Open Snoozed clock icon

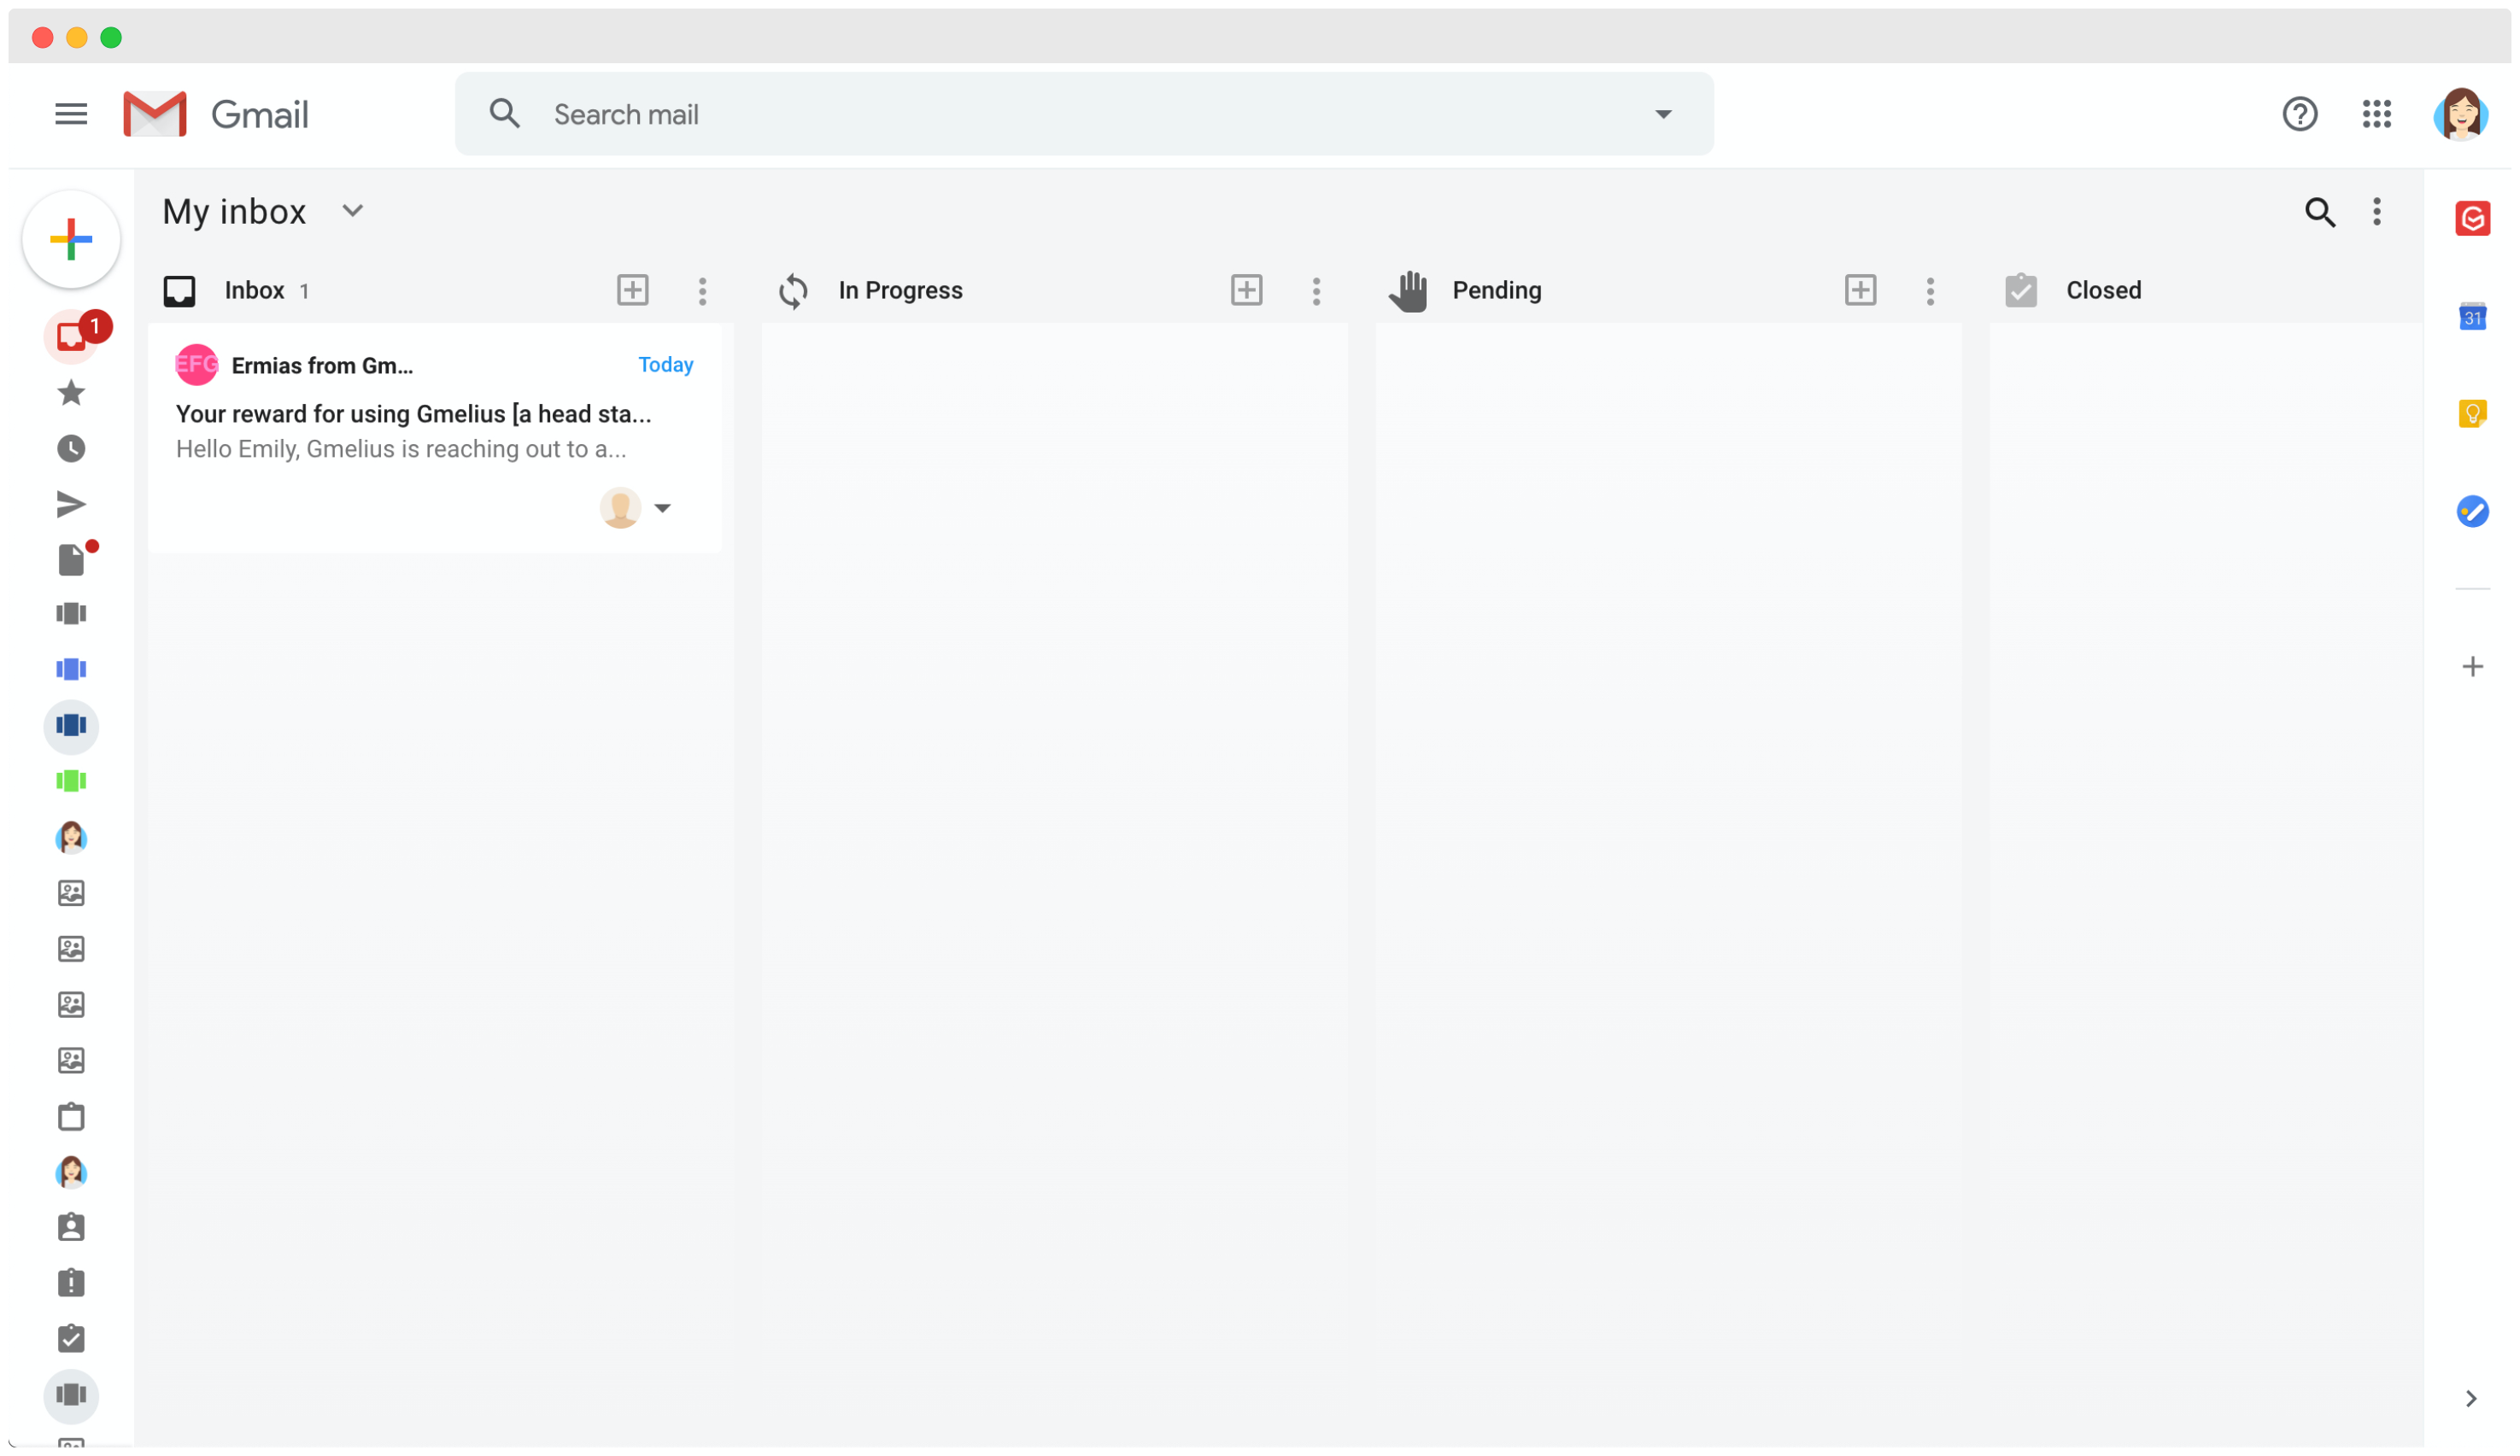71,449
